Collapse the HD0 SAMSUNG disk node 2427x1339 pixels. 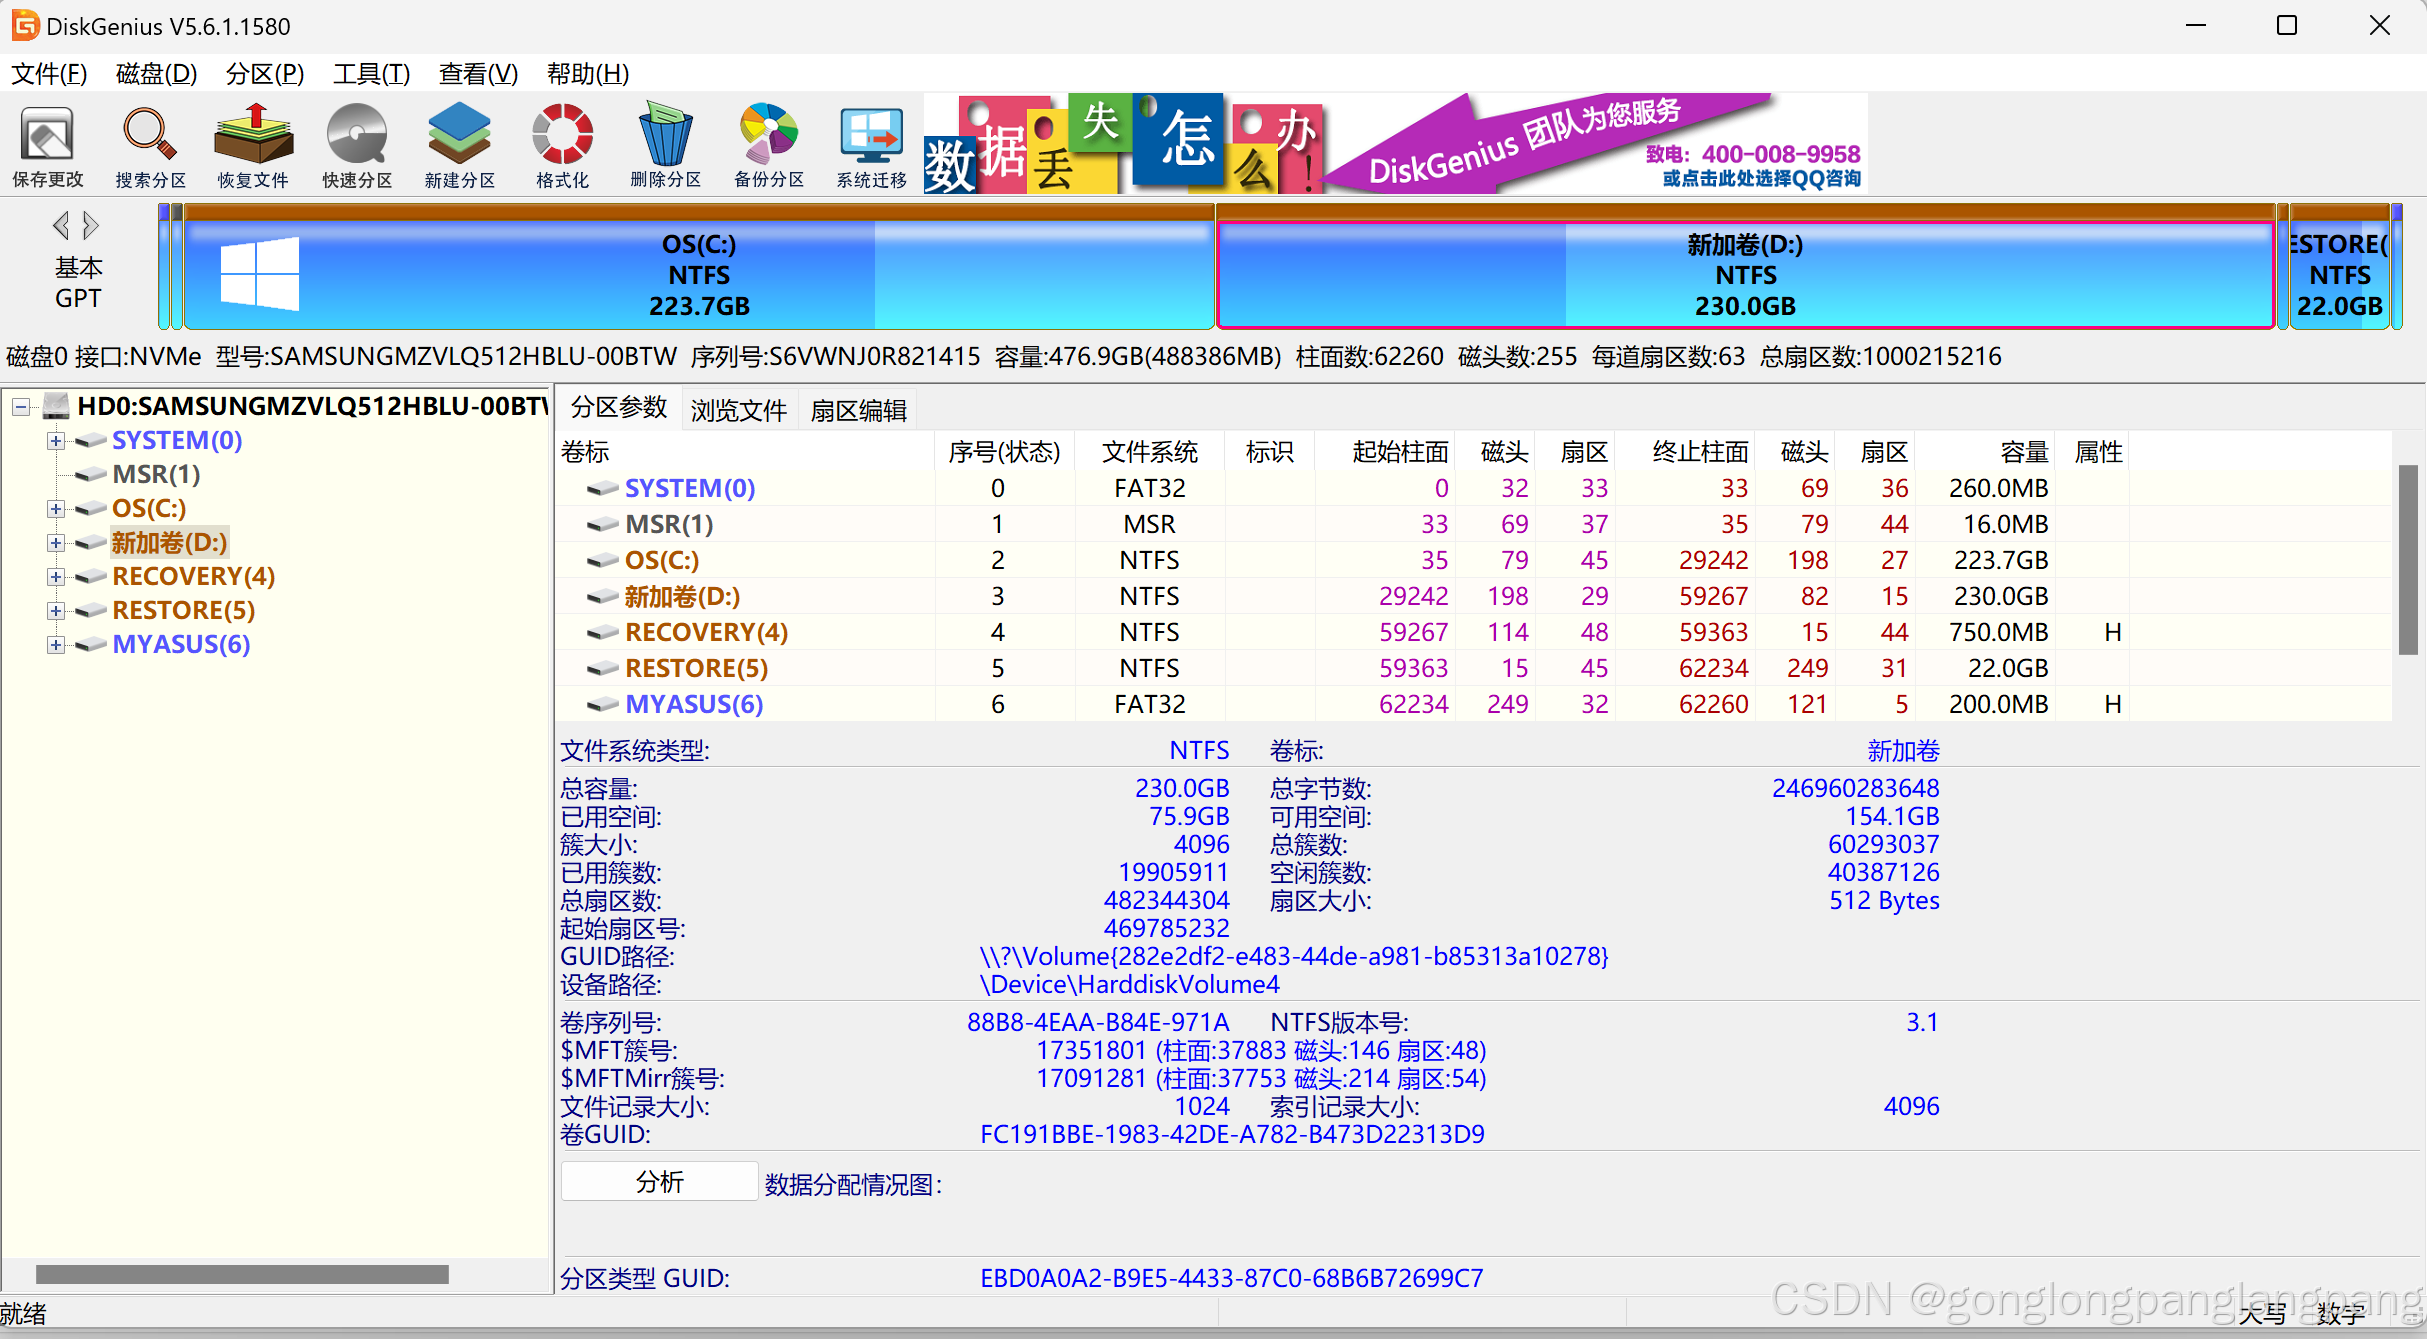click(21, 407)
